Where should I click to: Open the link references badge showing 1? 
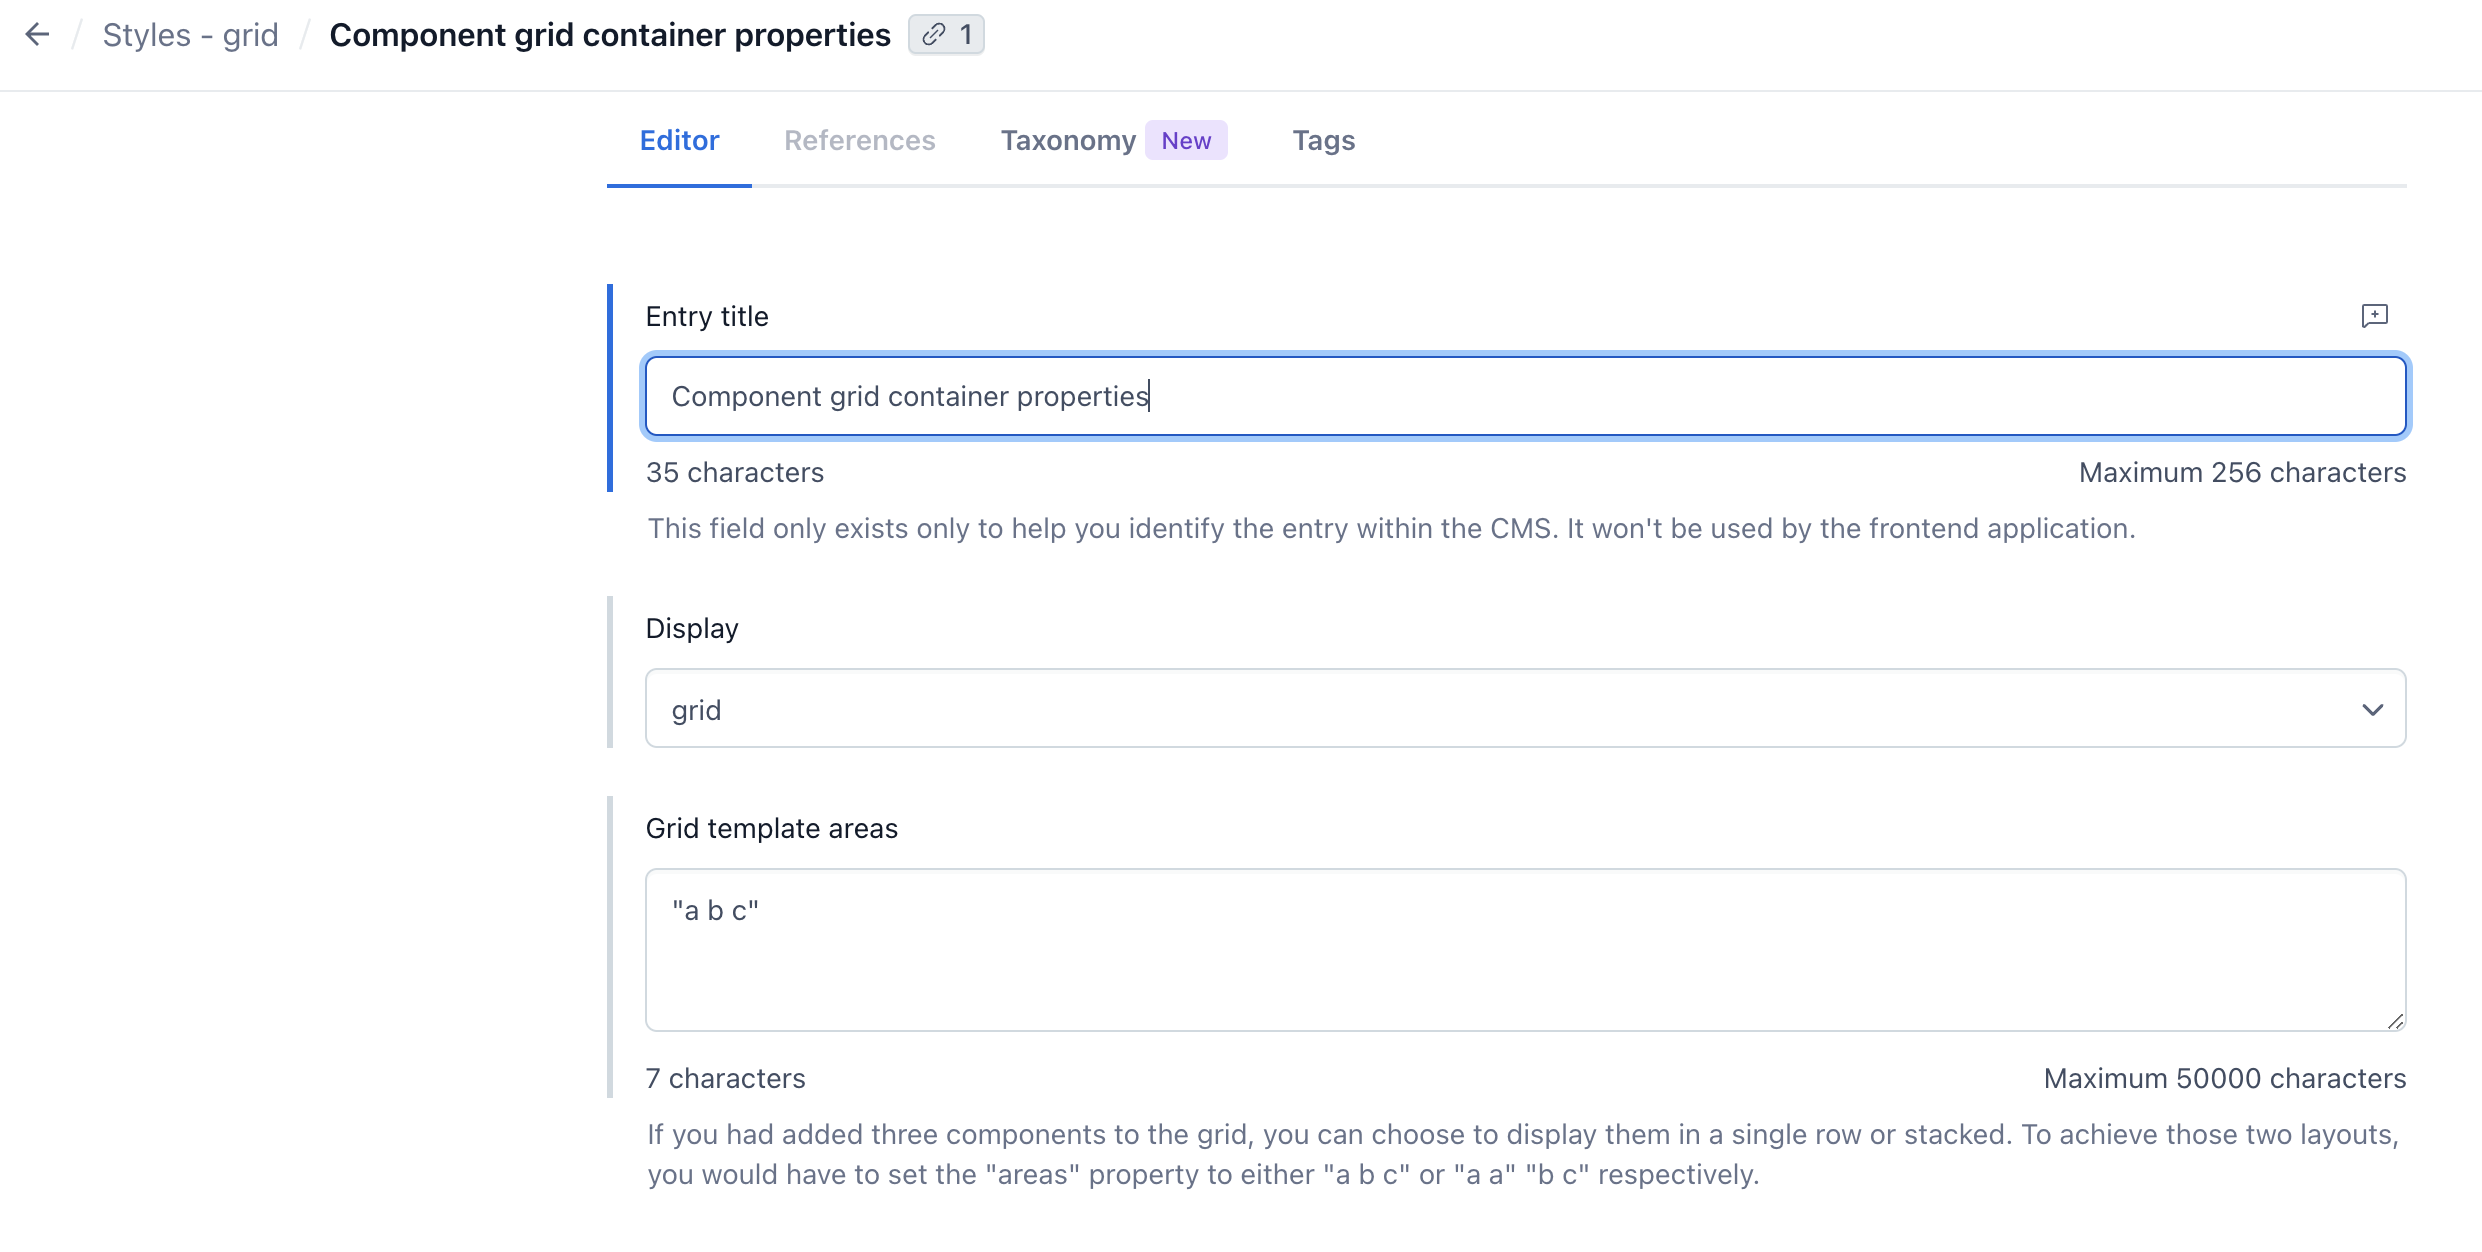(x=946, y=35)
